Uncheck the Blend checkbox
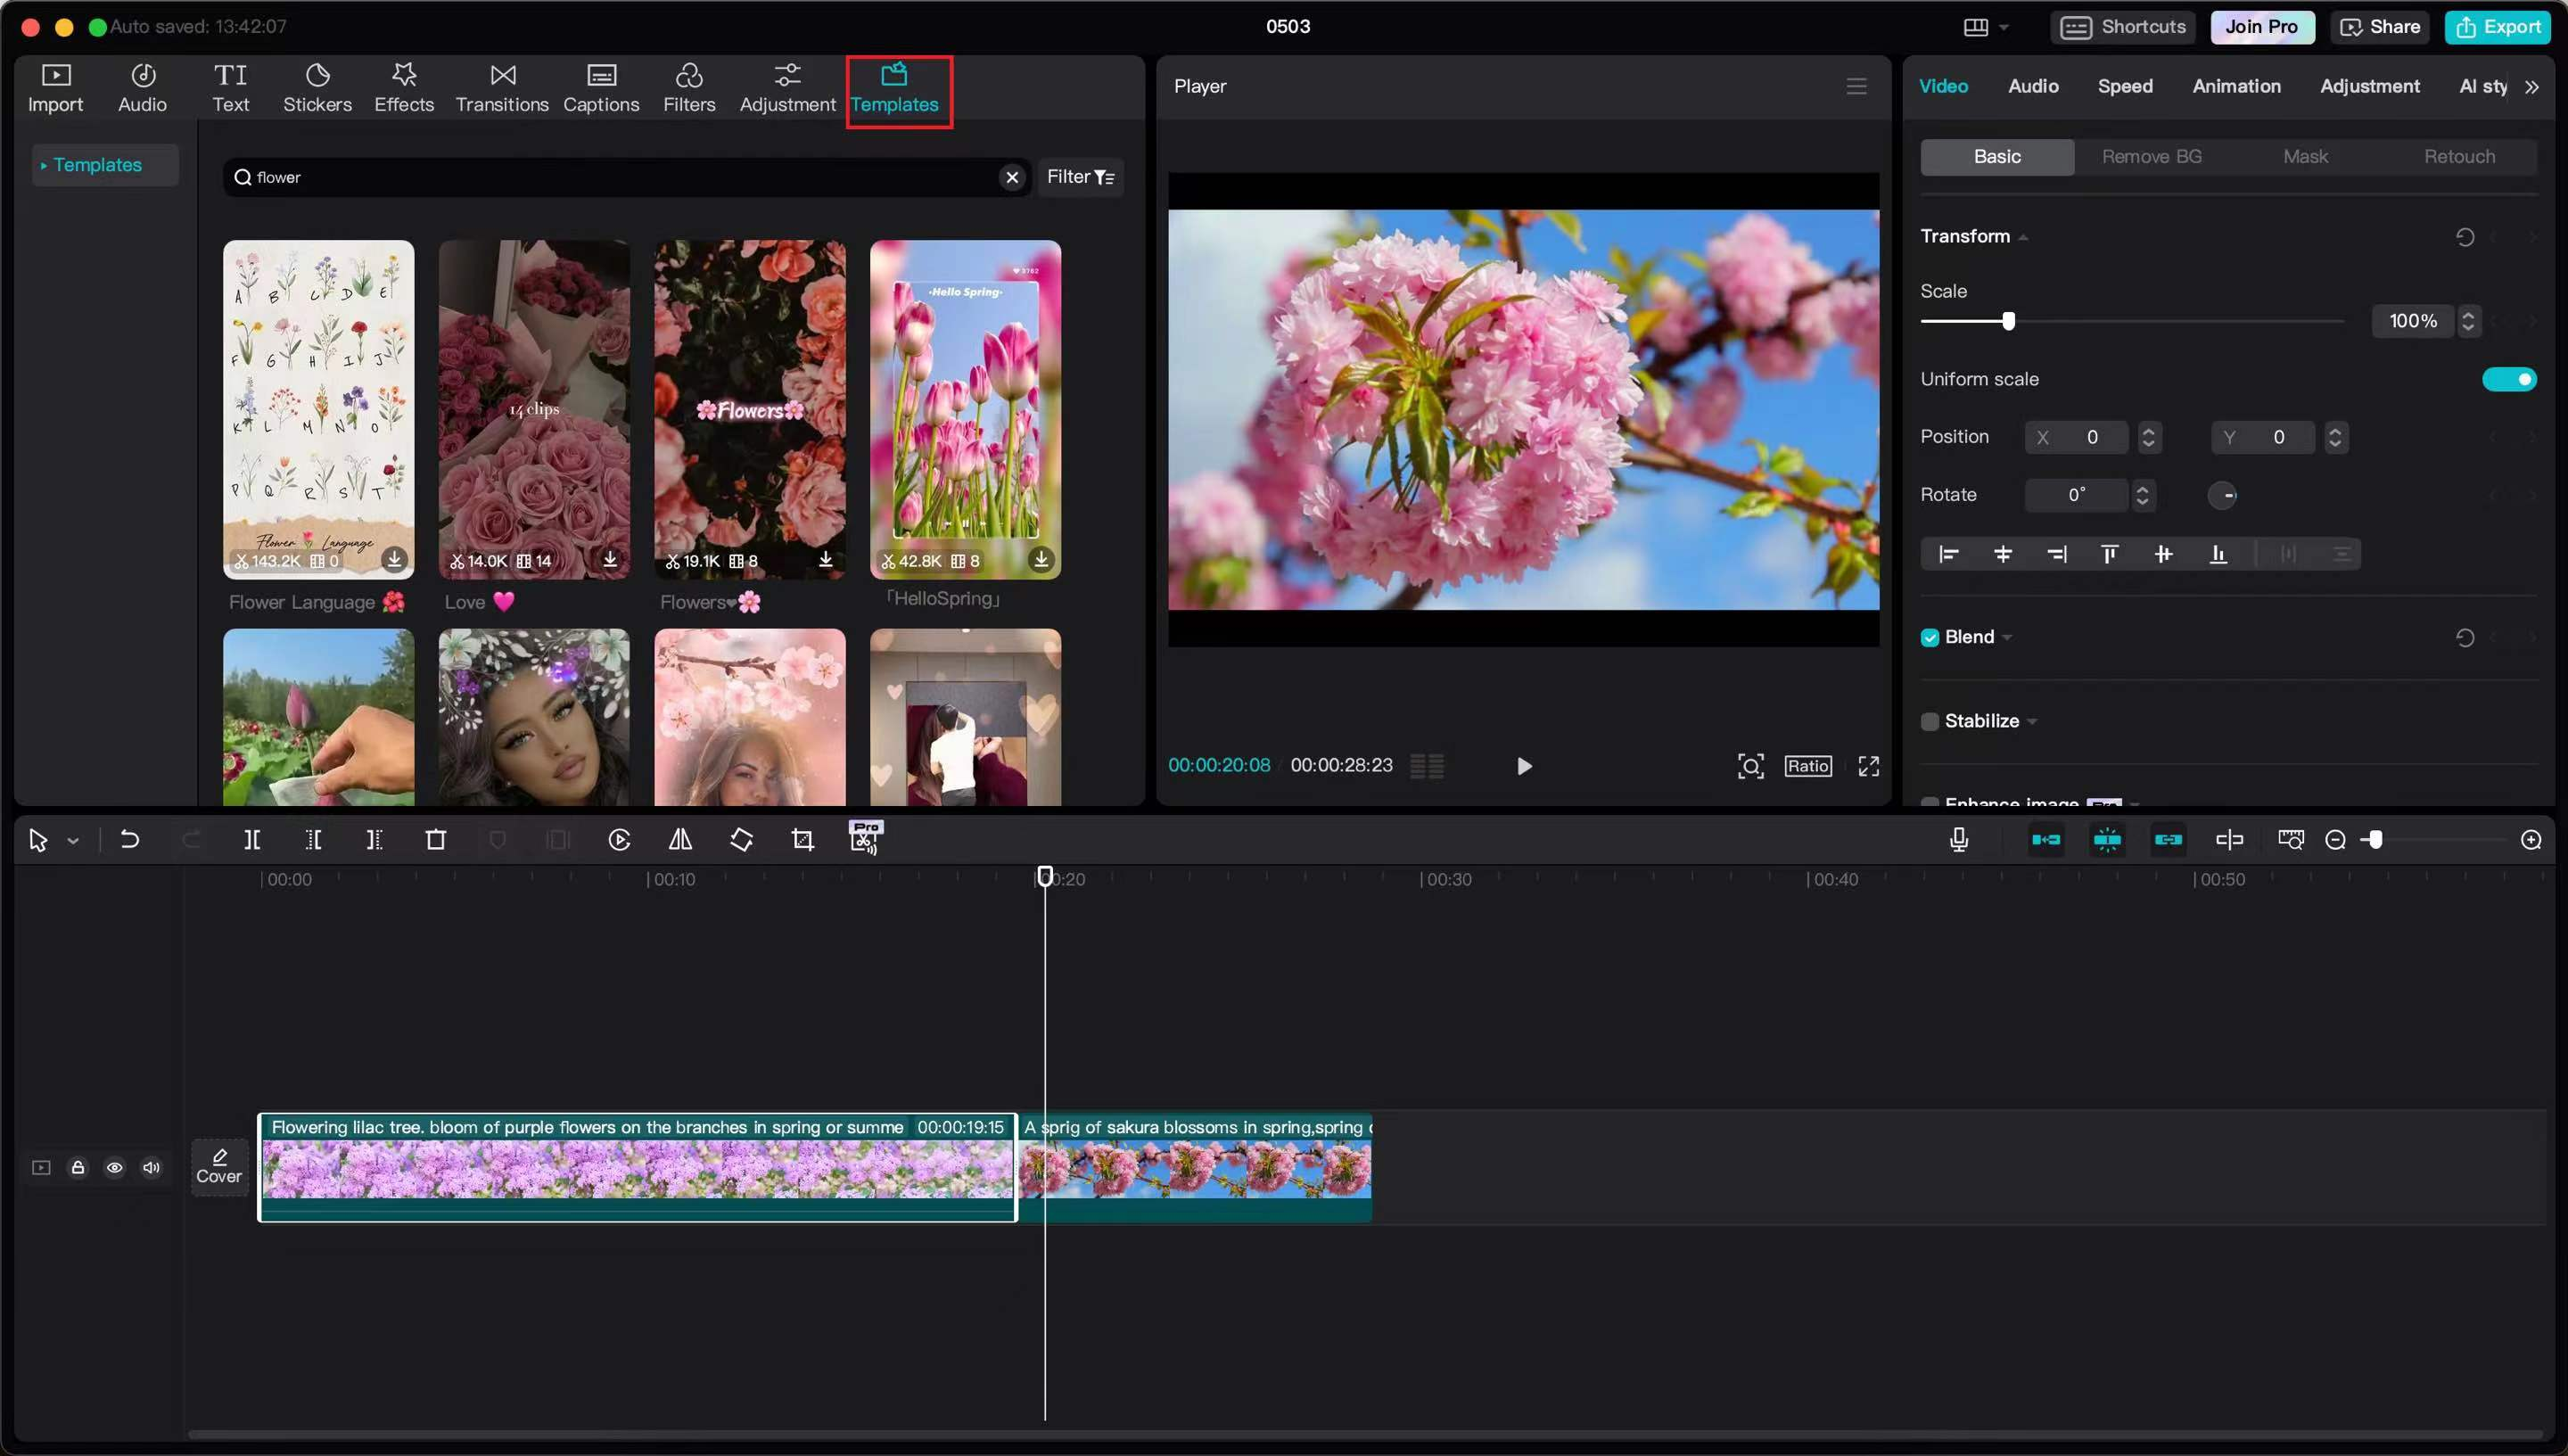The image size is (2568, 1456). point(1930,638)
